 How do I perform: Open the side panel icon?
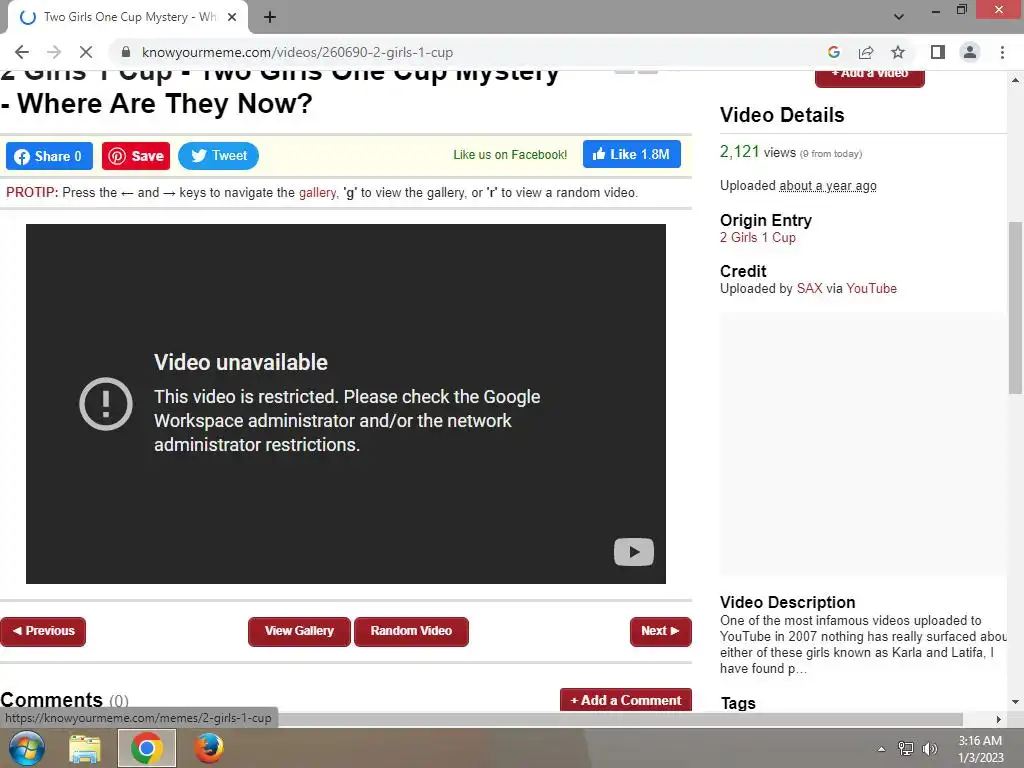[x=938, y=52]
